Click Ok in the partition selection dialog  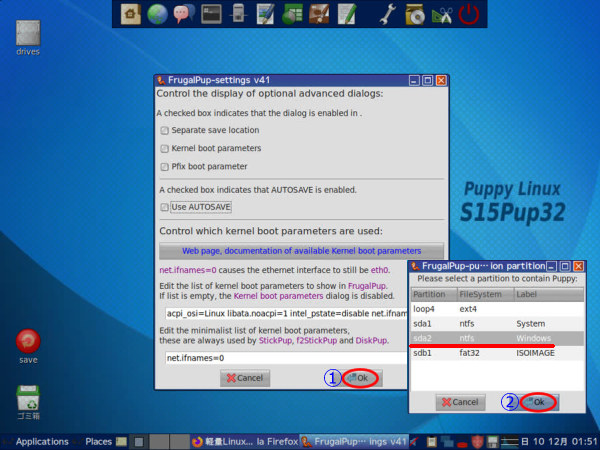(x=539, y=402)
